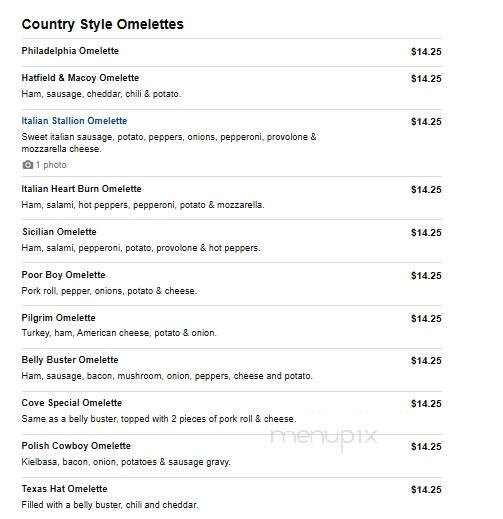The width and height of the screenshot is (503, 519).
Task: Click the menupix watermark logo
Action: coord(323,437)
